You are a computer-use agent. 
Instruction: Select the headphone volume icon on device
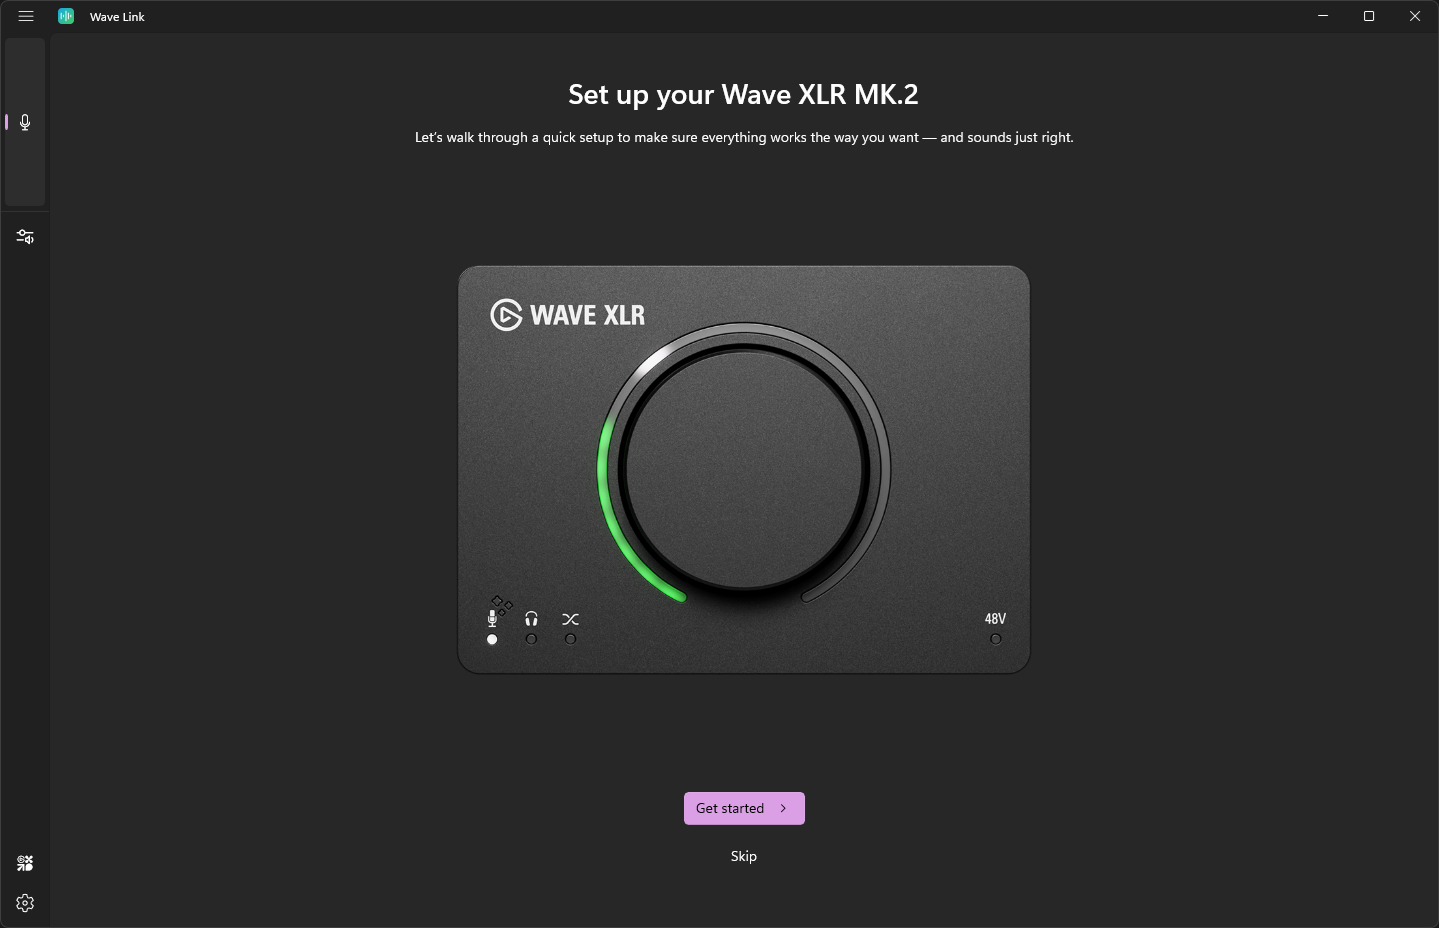[531, 619]
